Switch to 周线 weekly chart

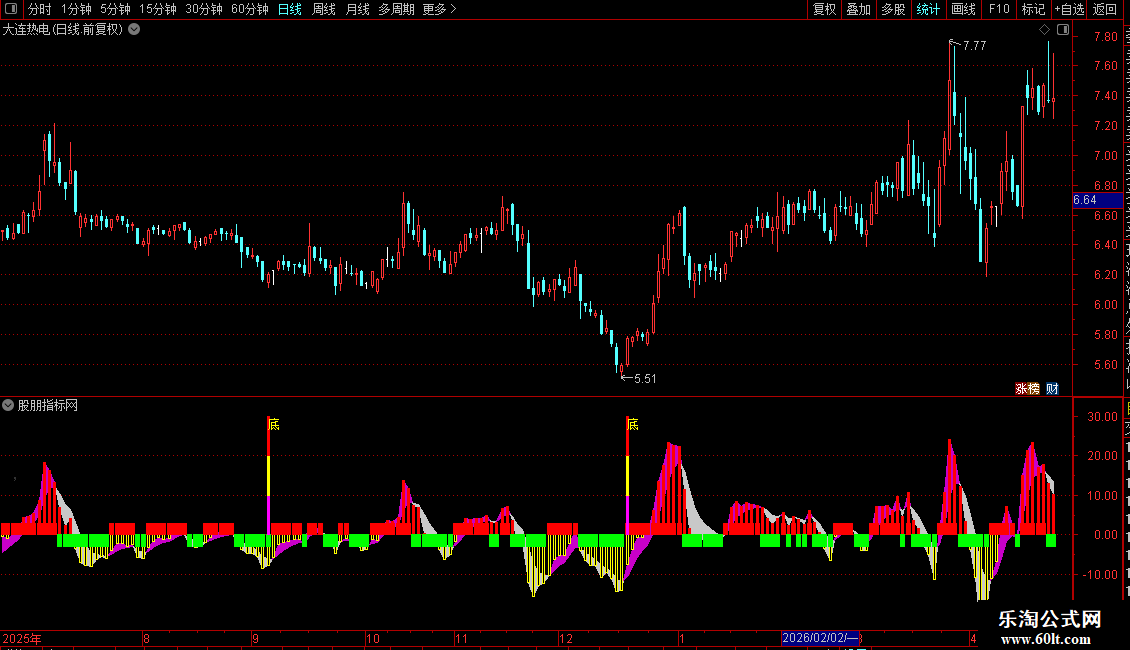[x=324, y=9]
